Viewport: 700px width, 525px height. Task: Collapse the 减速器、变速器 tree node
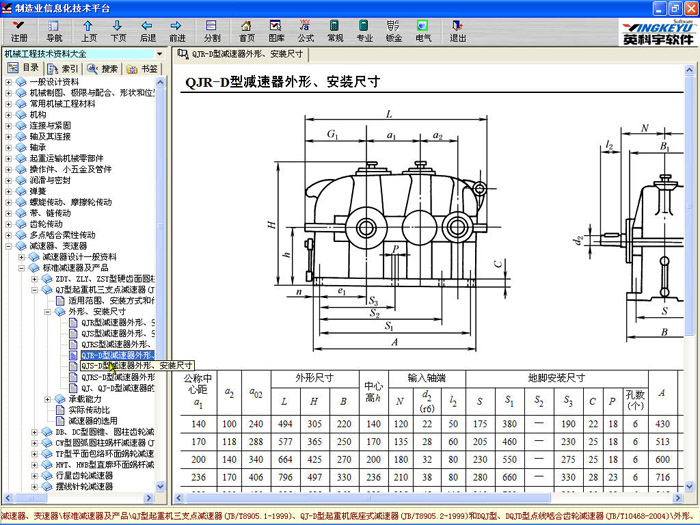coord(9,246)
